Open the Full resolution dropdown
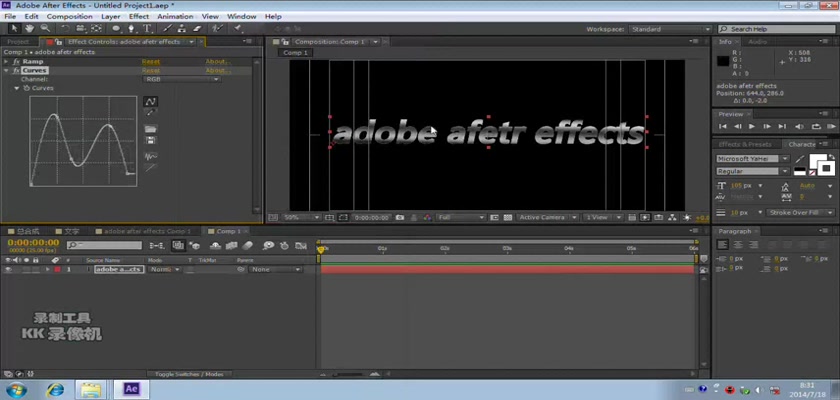840x400 pixels. pos(461,218)
